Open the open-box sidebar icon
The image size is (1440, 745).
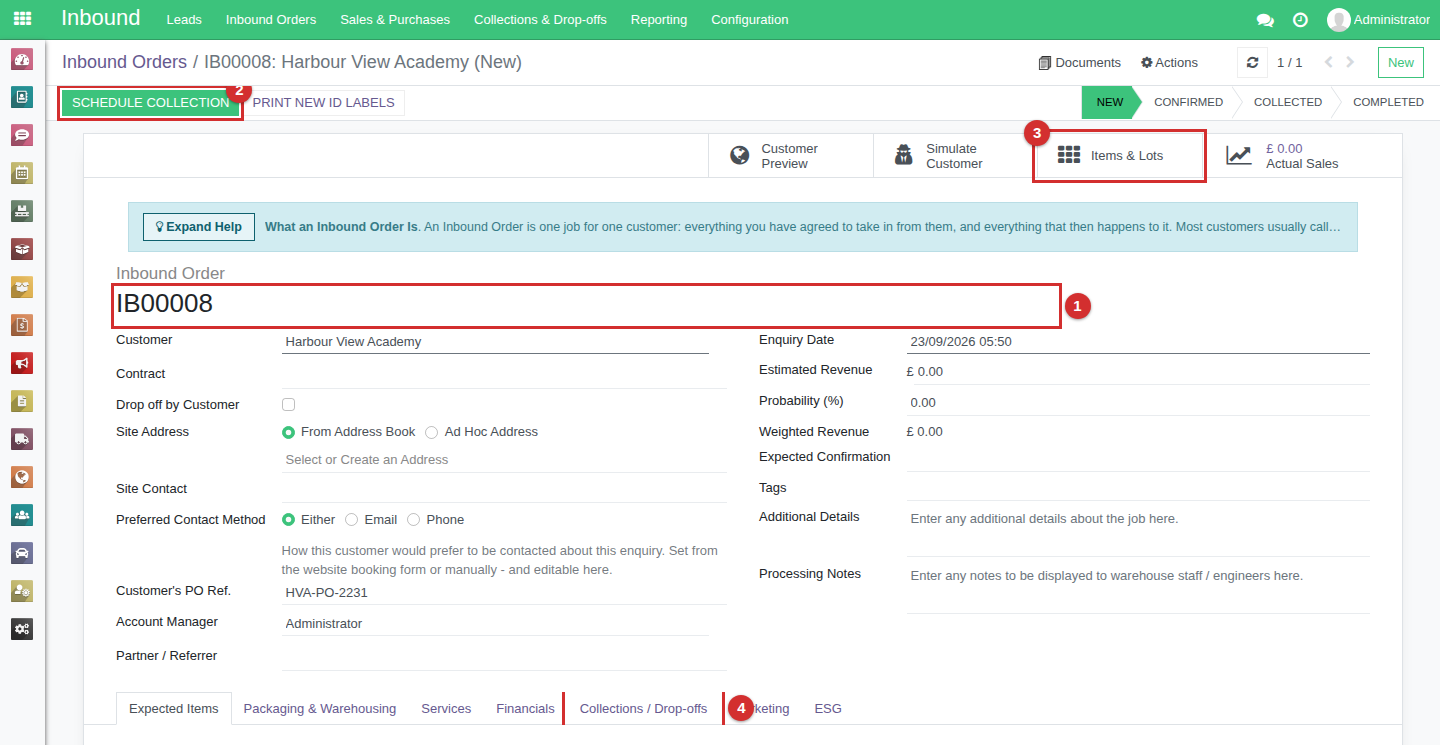22,287
